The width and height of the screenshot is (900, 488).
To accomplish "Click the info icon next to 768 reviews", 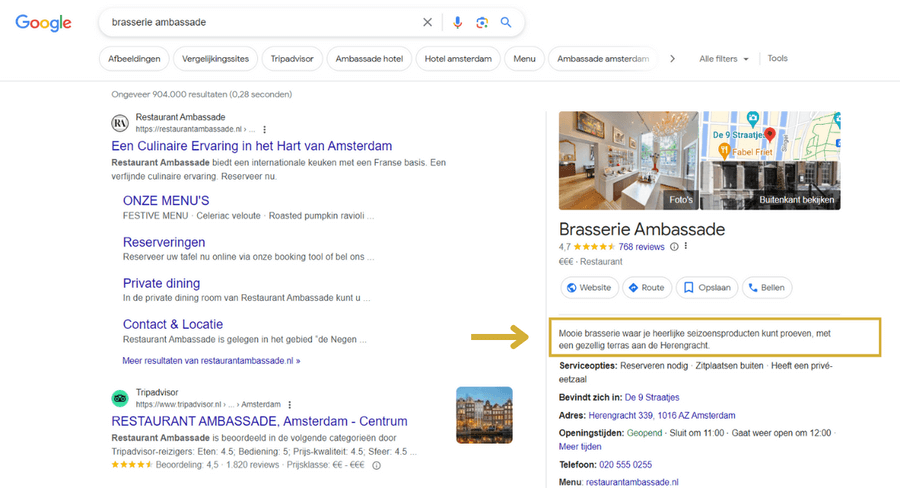I will point(674,247).
